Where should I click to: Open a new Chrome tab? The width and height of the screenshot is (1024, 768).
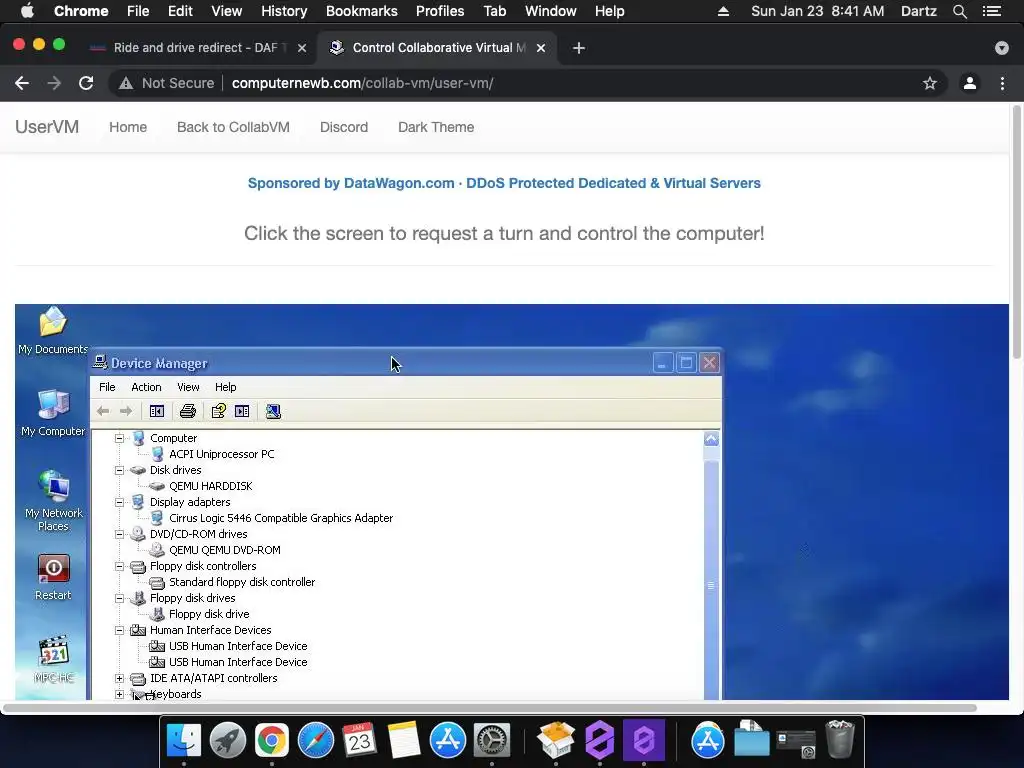coord(579,48)
